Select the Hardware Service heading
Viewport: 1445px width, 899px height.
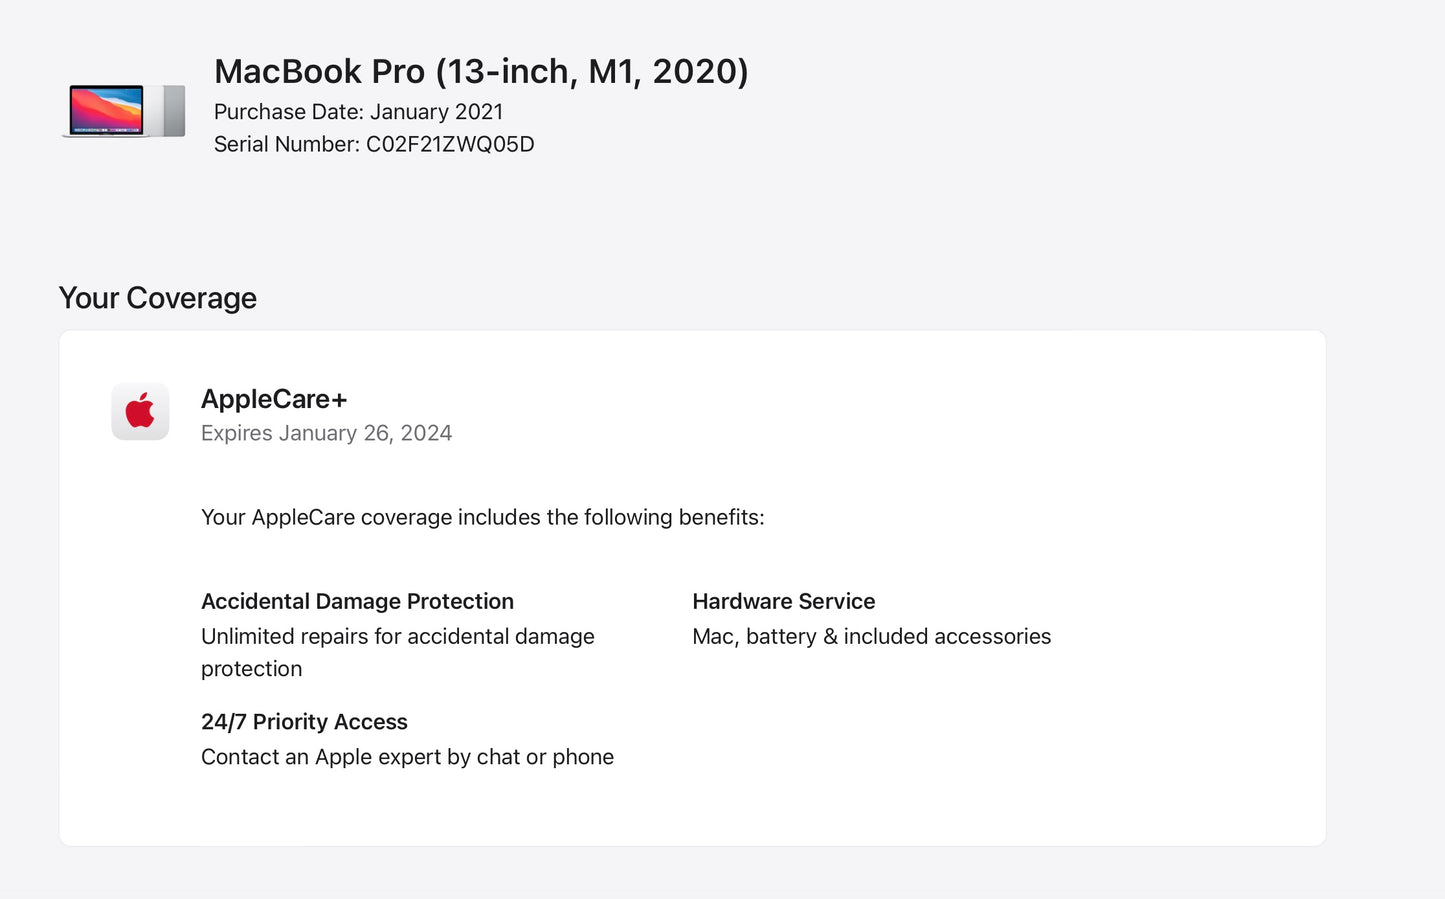(x=783, y=601)
